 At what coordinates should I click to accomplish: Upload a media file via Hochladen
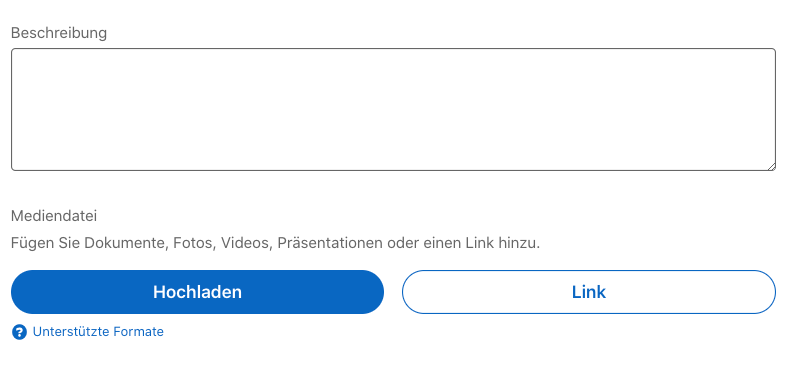point(198,292)
